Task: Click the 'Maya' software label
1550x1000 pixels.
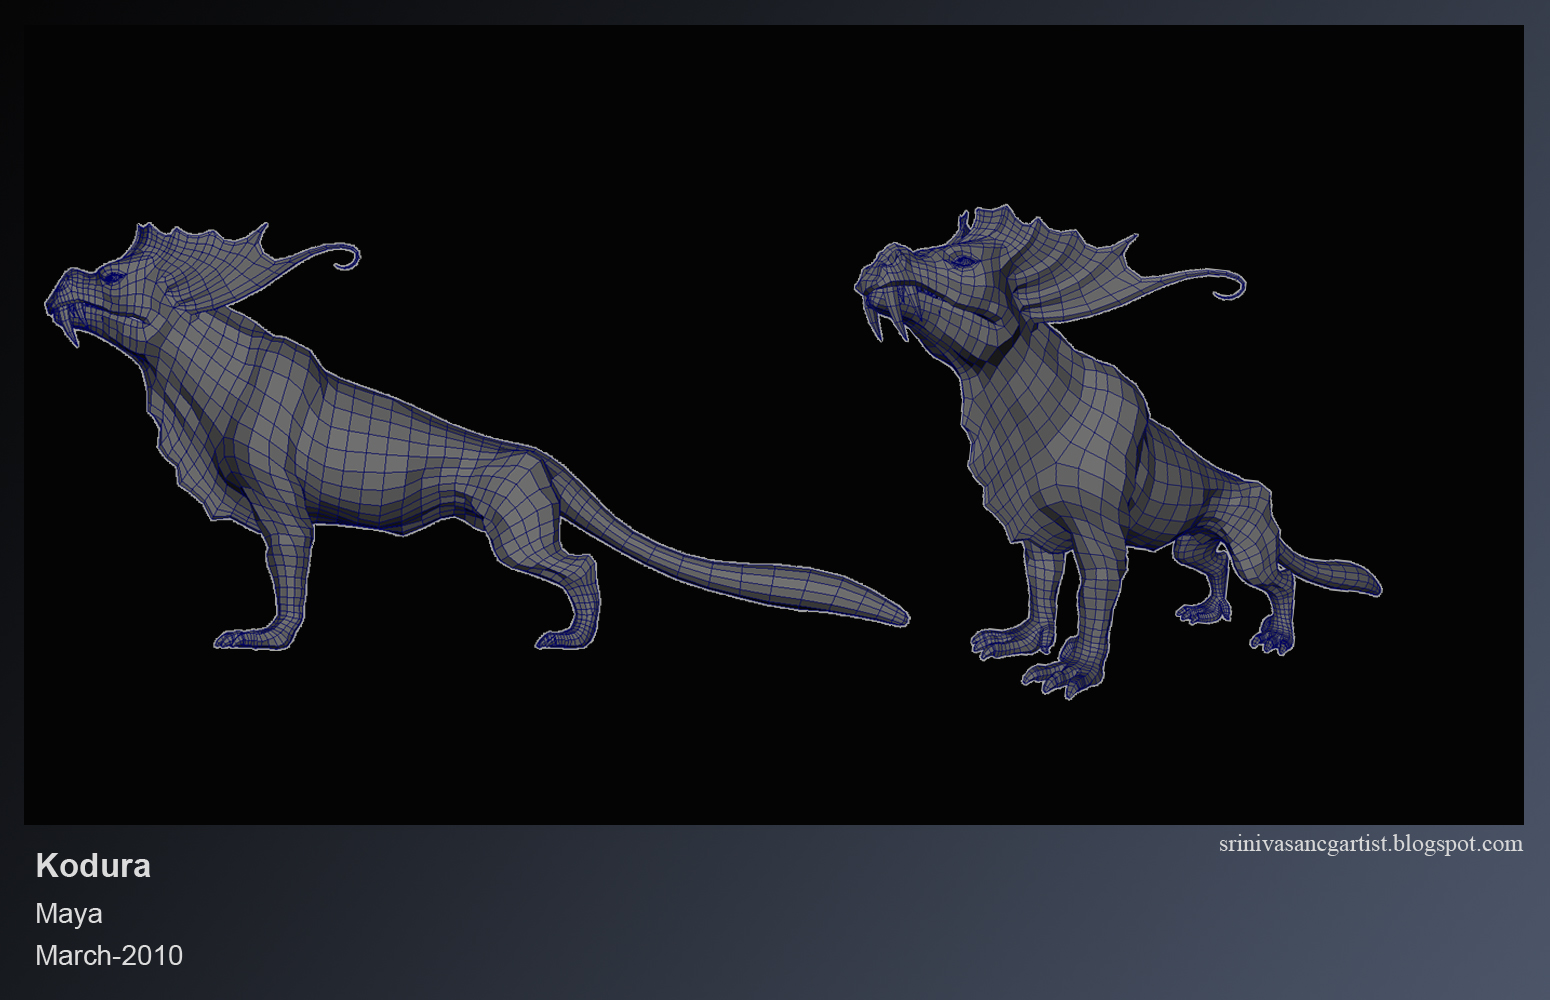Action: point(69,914)
